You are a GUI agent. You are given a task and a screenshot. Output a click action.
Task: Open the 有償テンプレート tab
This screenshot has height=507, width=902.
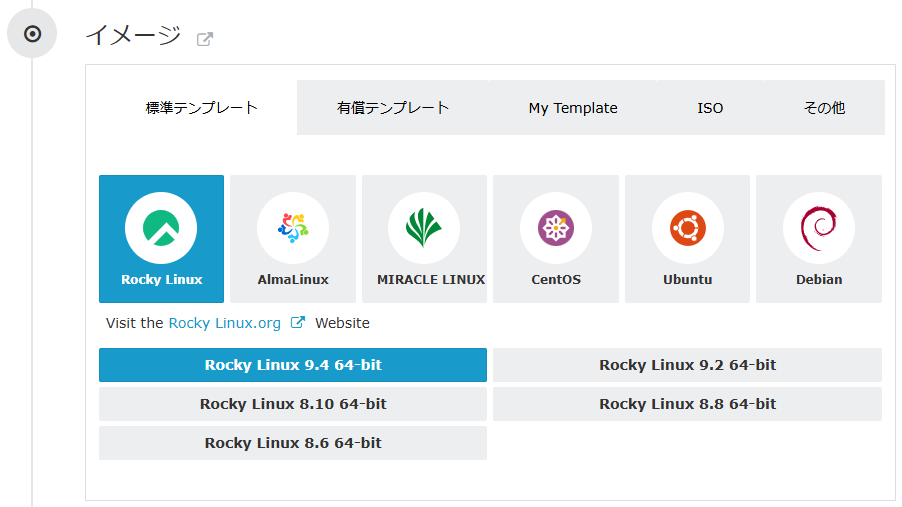393,108
